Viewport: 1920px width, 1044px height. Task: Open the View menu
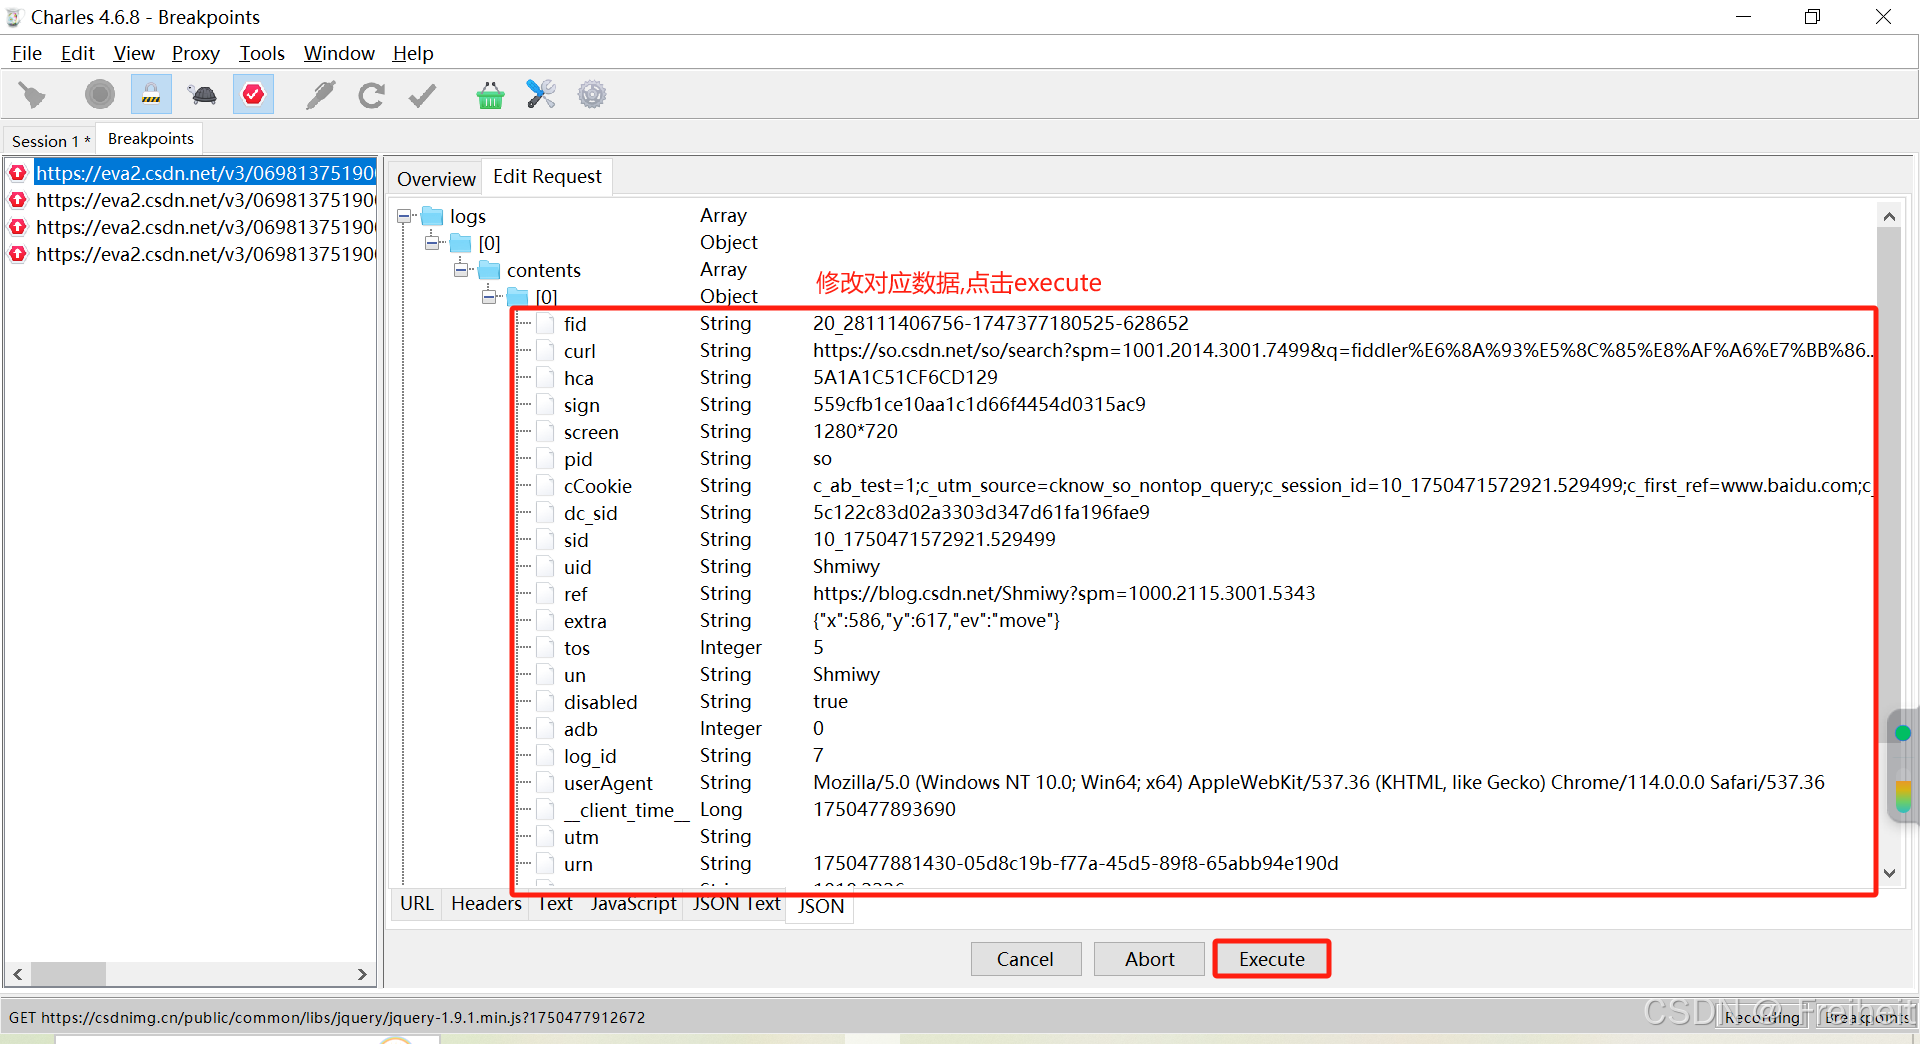[134, 53]
